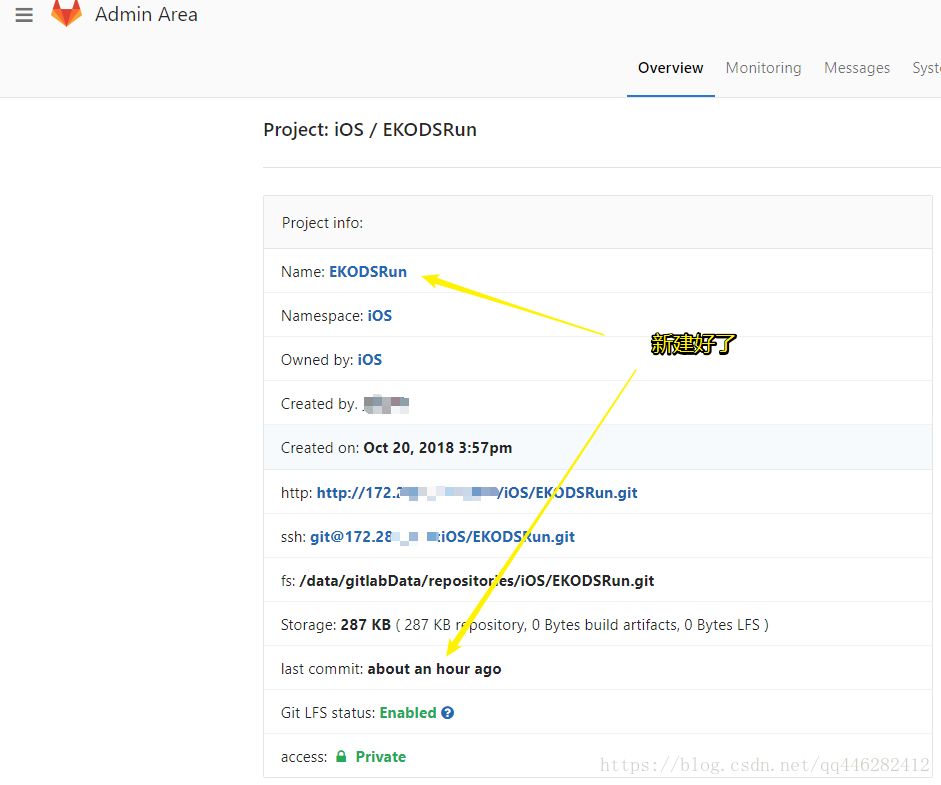Open the Git LFS help question icon

[446, 712]
